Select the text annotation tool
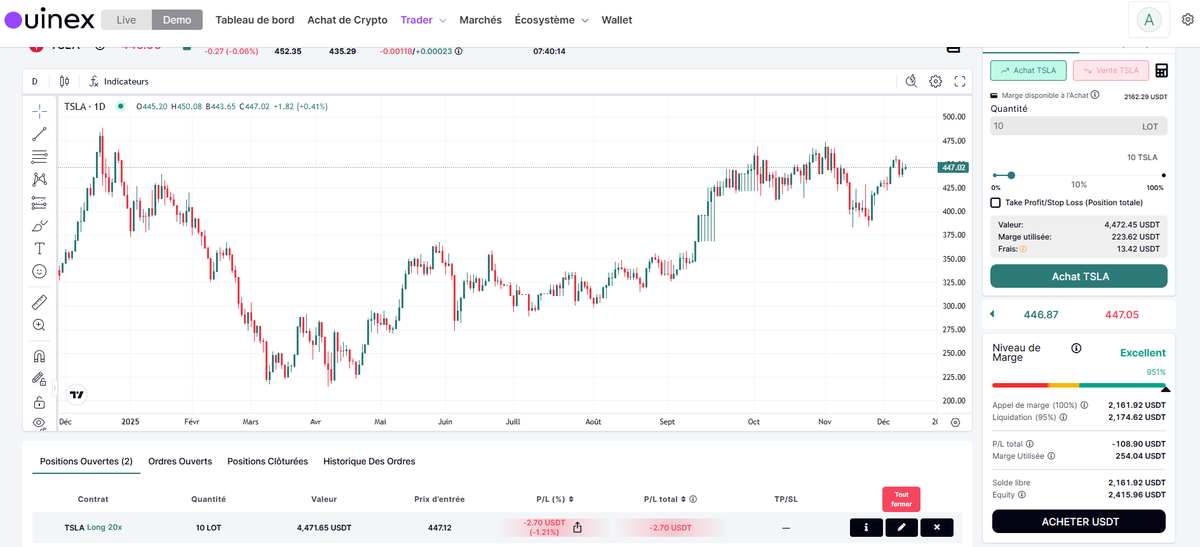The width and height of the screenshot is (1200, 547). coord(39,248)
